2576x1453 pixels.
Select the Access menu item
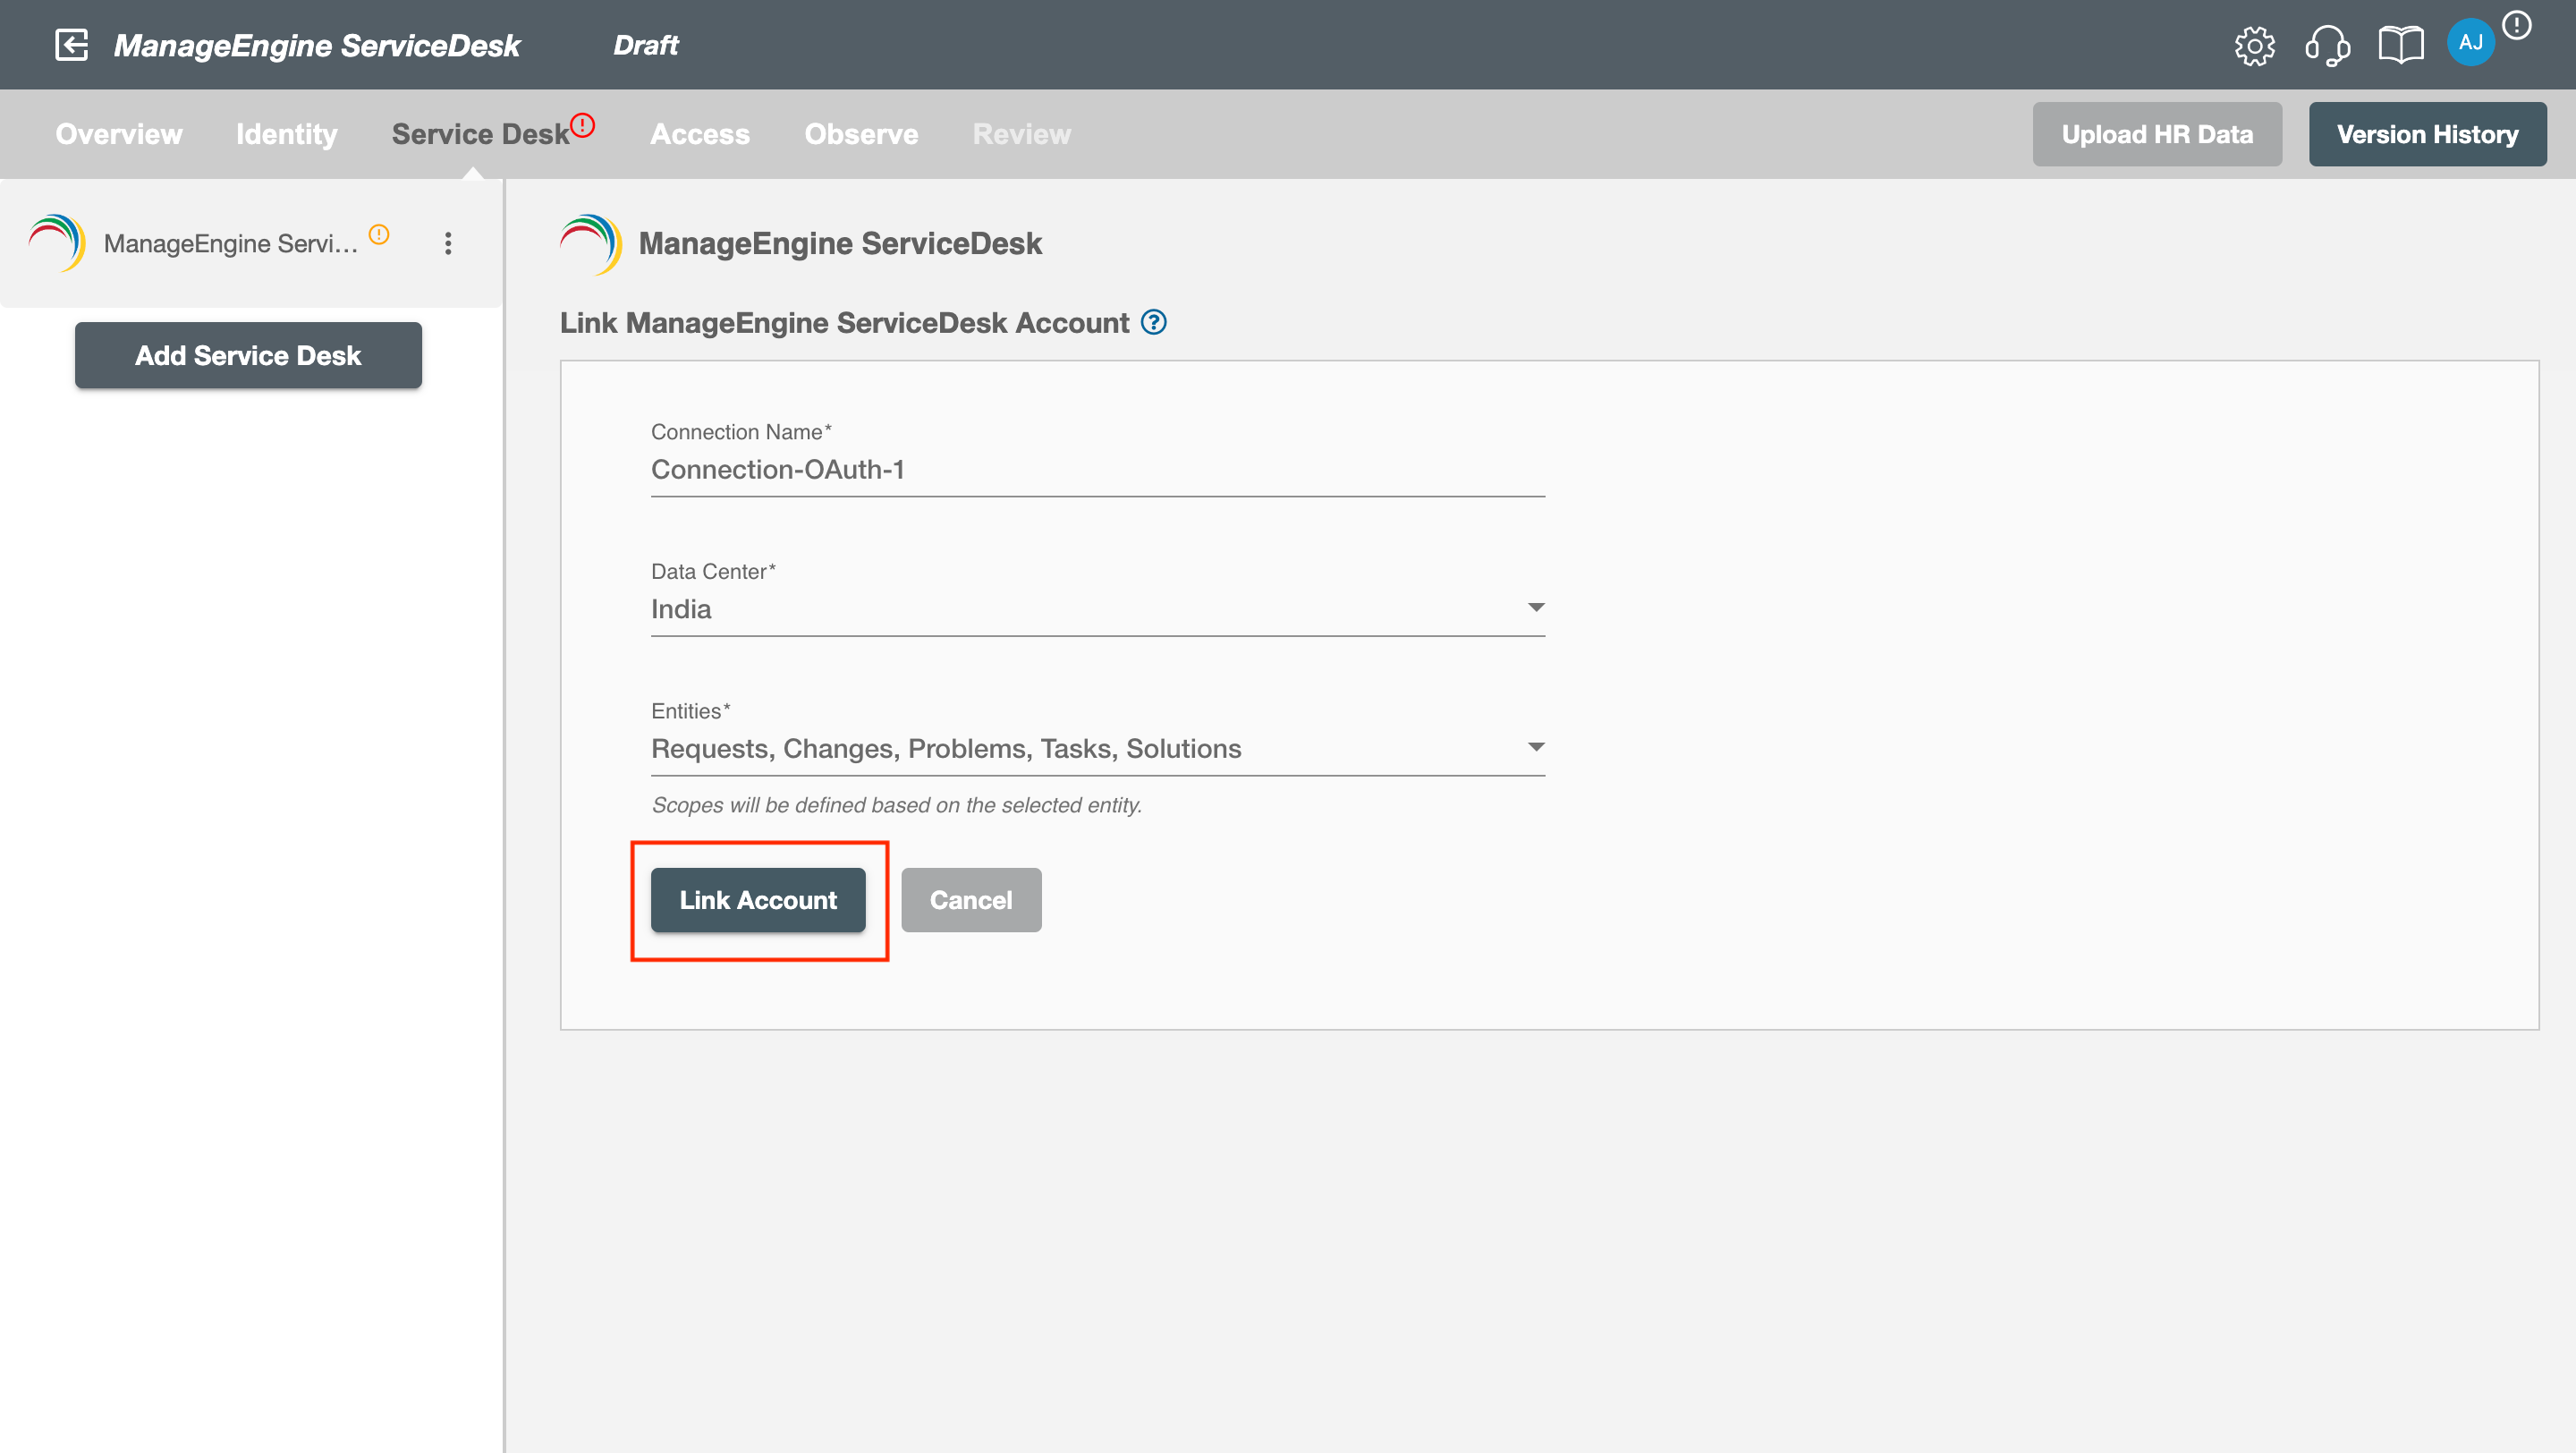coord(699,134)
